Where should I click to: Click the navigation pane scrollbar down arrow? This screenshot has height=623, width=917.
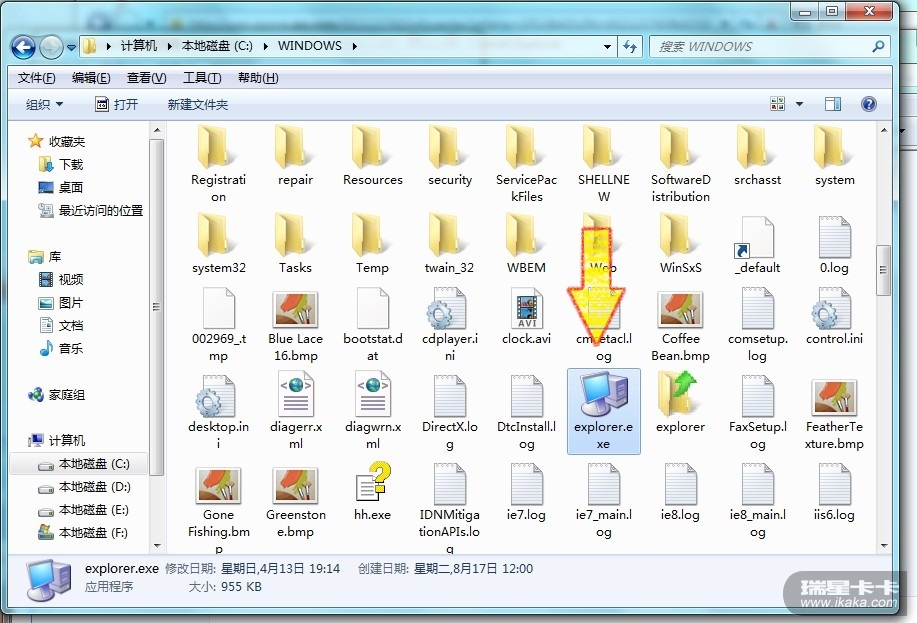(x=157, y=546)
